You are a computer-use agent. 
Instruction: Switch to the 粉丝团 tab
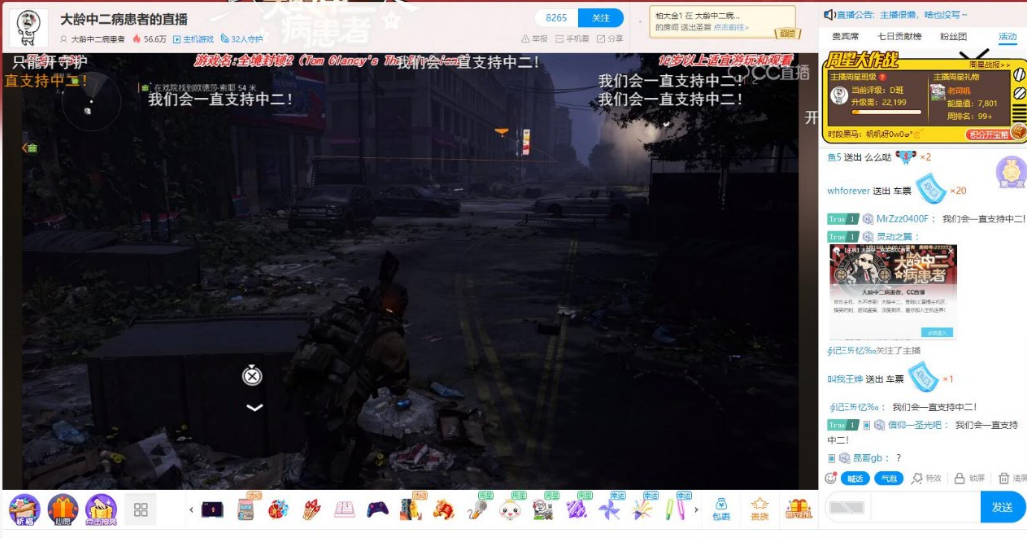pos(953,37)
